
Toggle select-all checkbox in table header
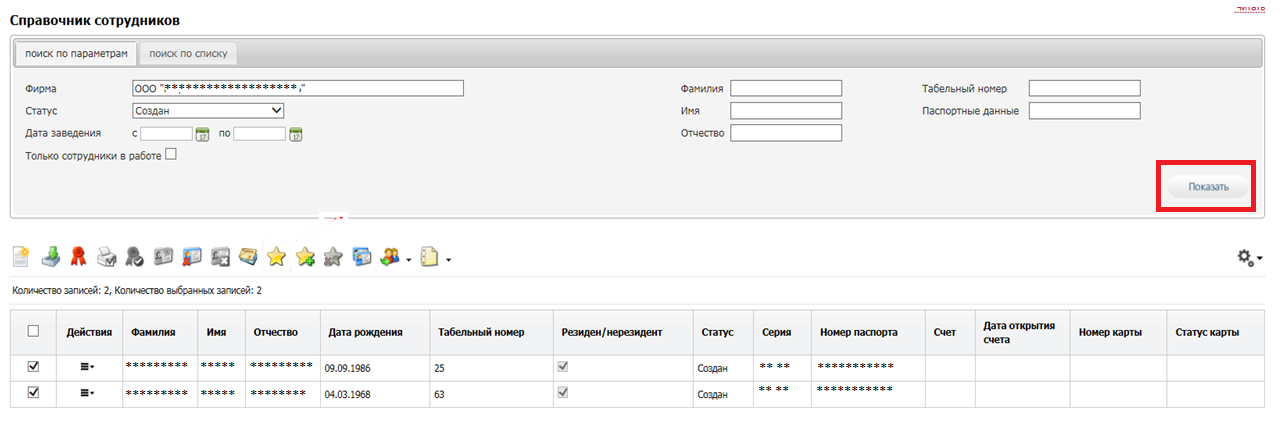[33, 332]
